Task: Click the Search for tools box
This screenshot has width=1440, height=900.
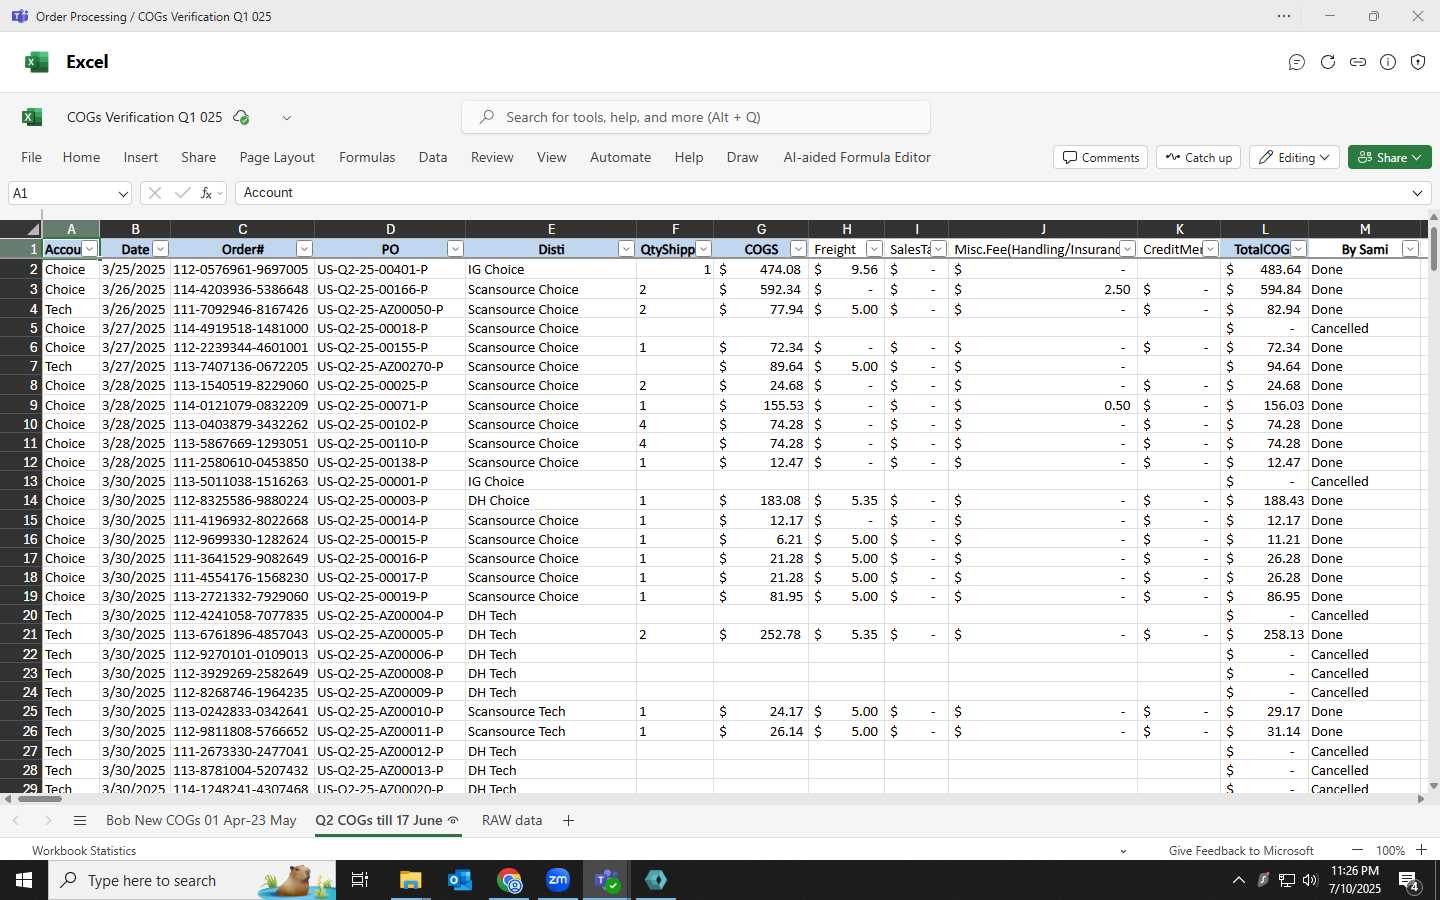Action: (696, 117)
